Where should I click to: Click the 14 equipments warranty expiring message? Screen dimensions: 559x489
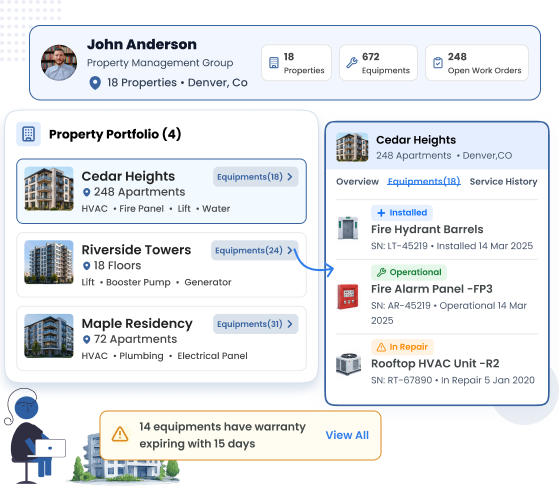222,435
